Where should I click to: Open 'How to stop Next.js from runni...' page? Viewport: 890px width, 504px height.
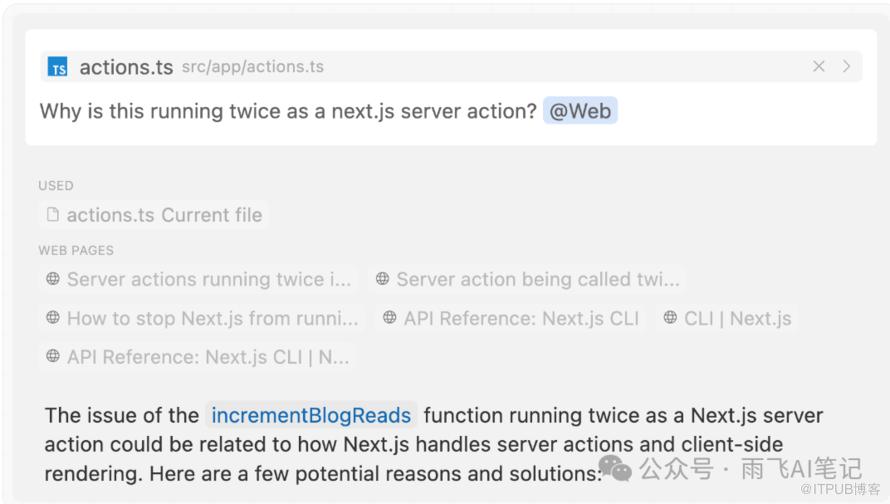coord(202,318)
